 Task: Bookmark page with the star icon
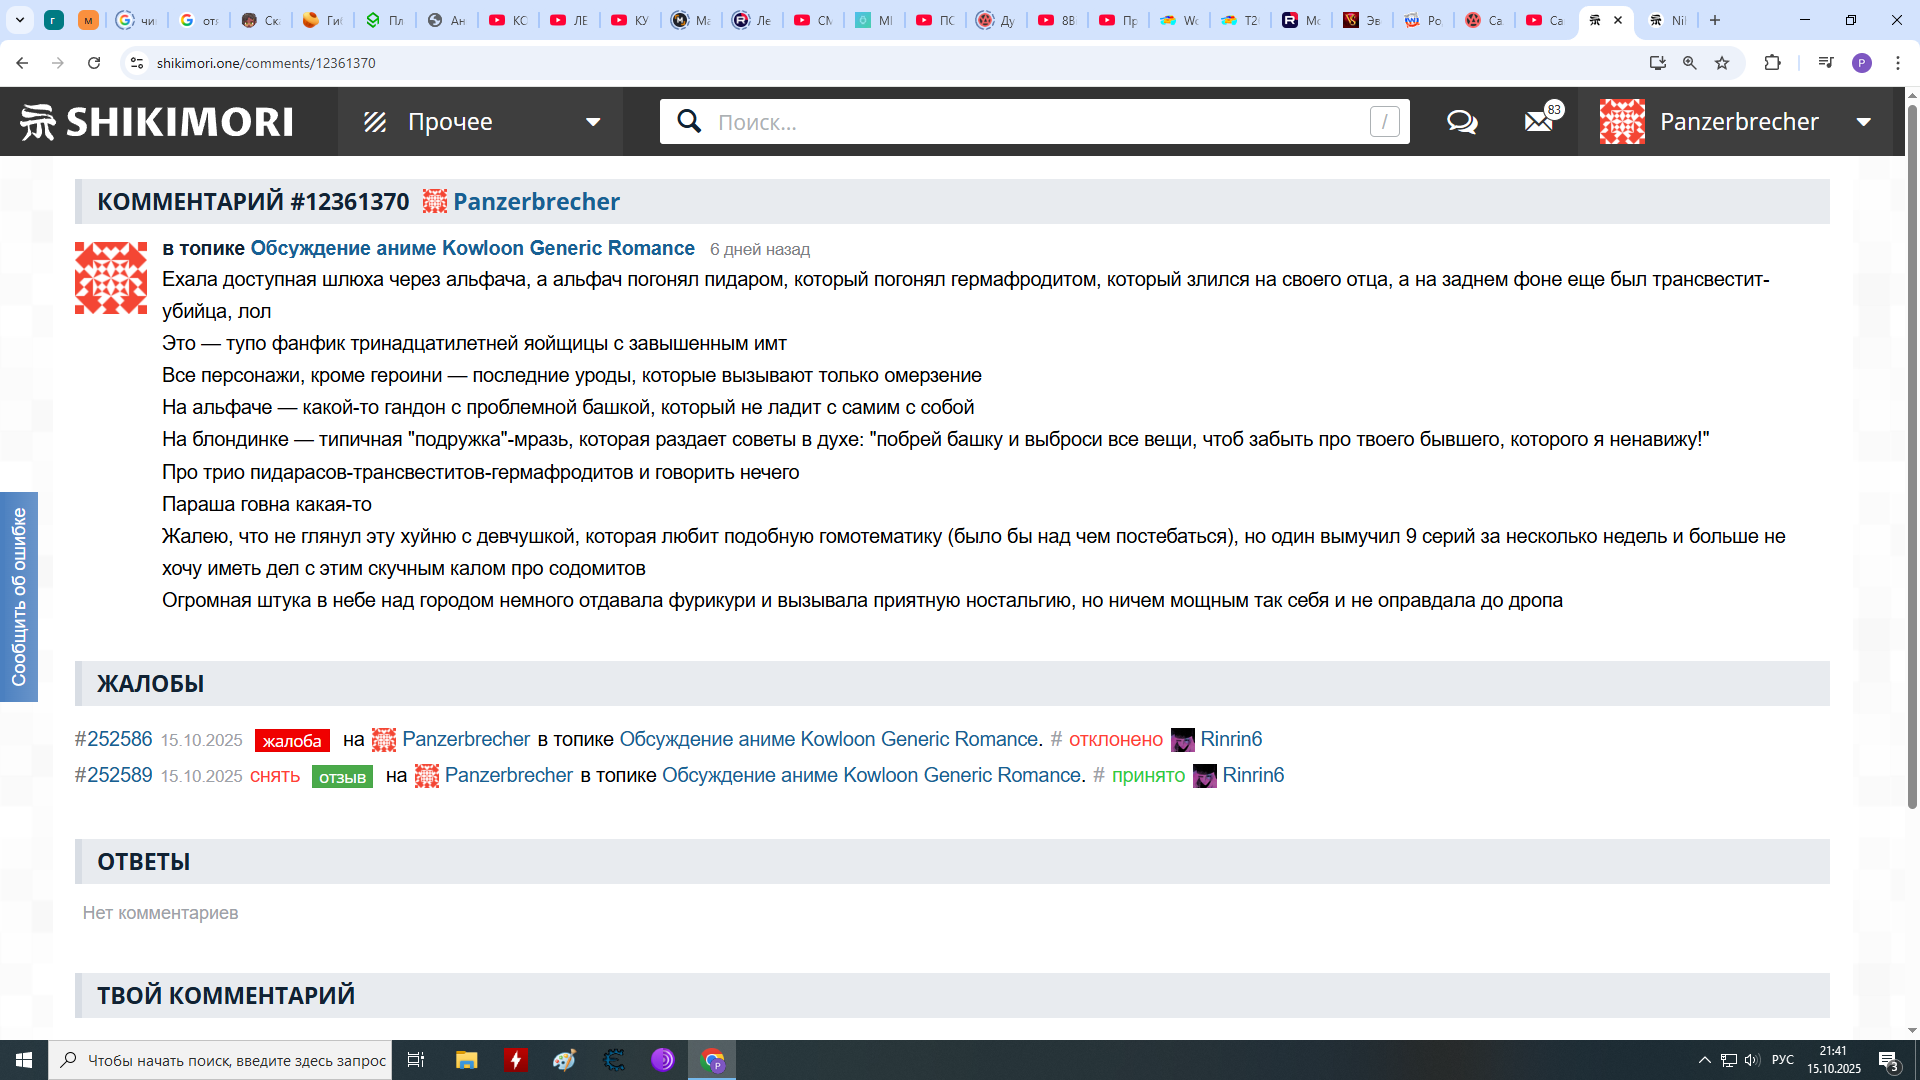click(x=1722, y=63)
